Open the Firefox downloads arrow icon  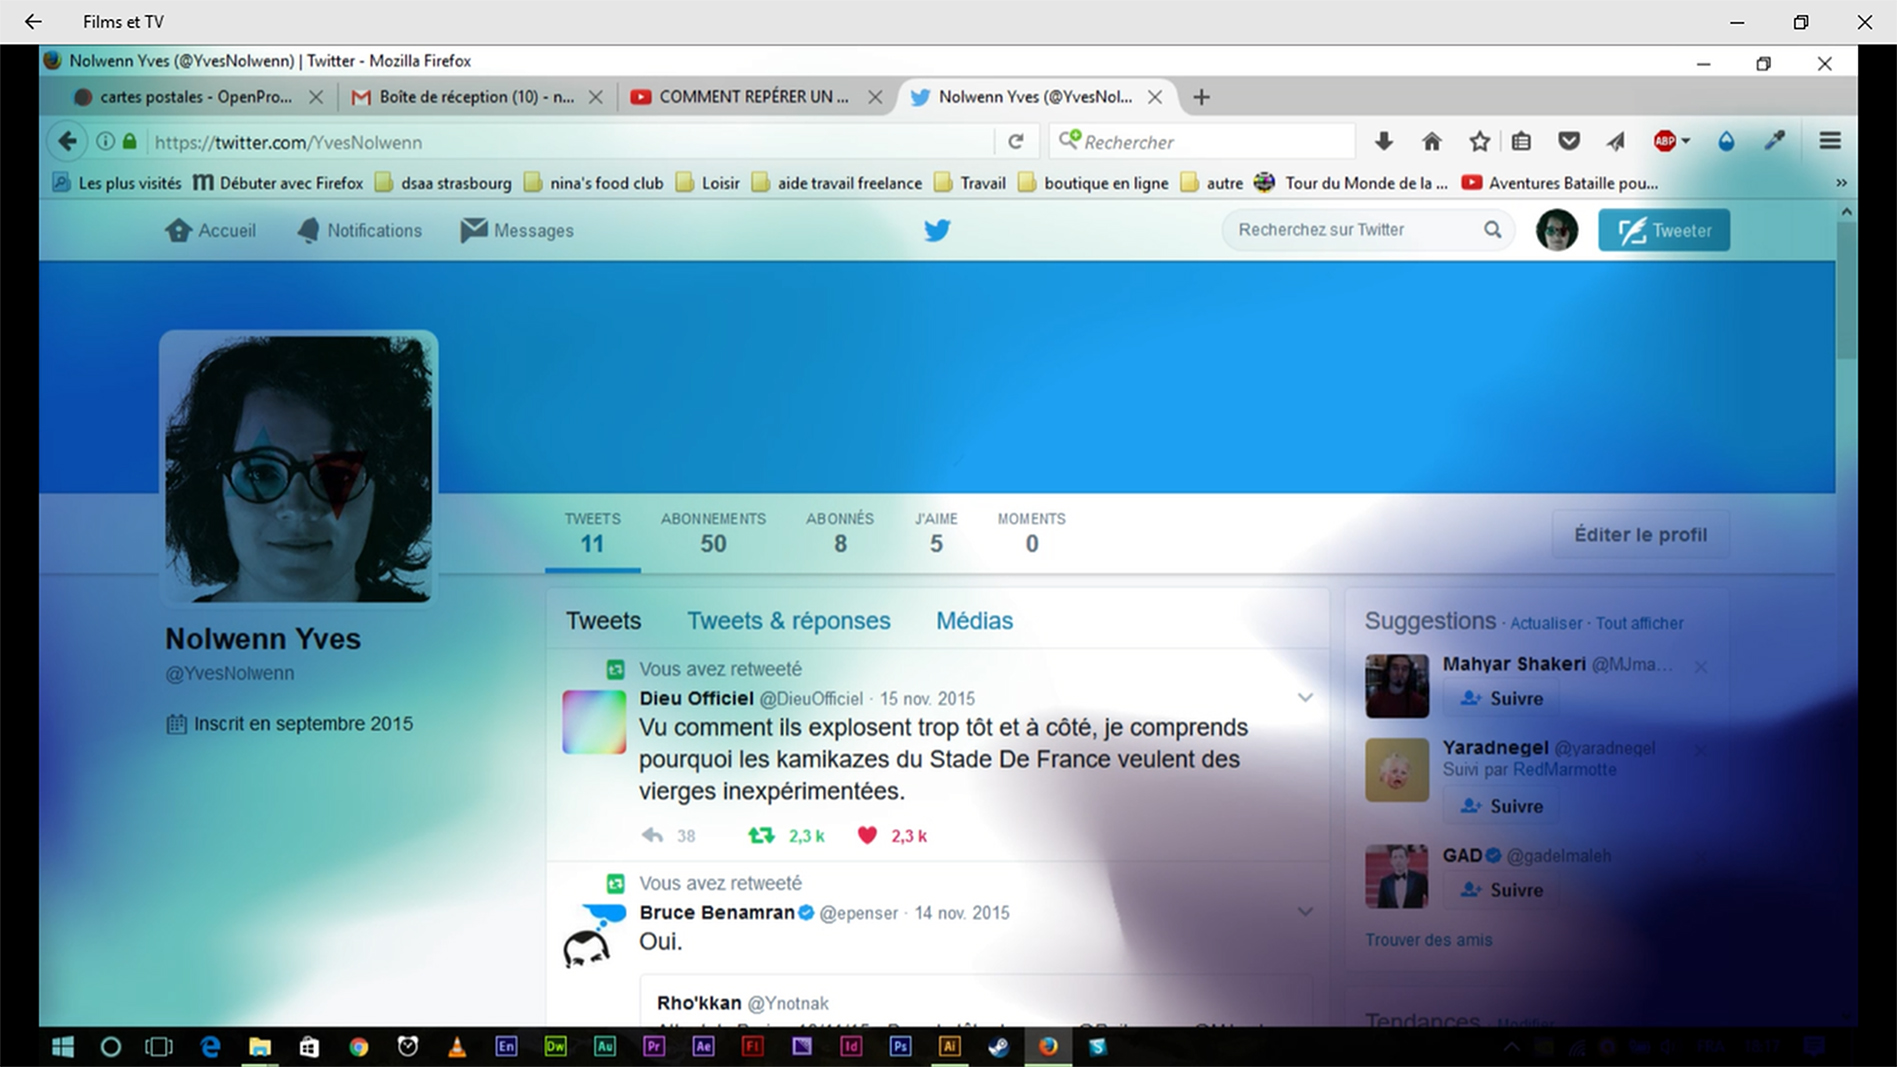pos(1384,142)
